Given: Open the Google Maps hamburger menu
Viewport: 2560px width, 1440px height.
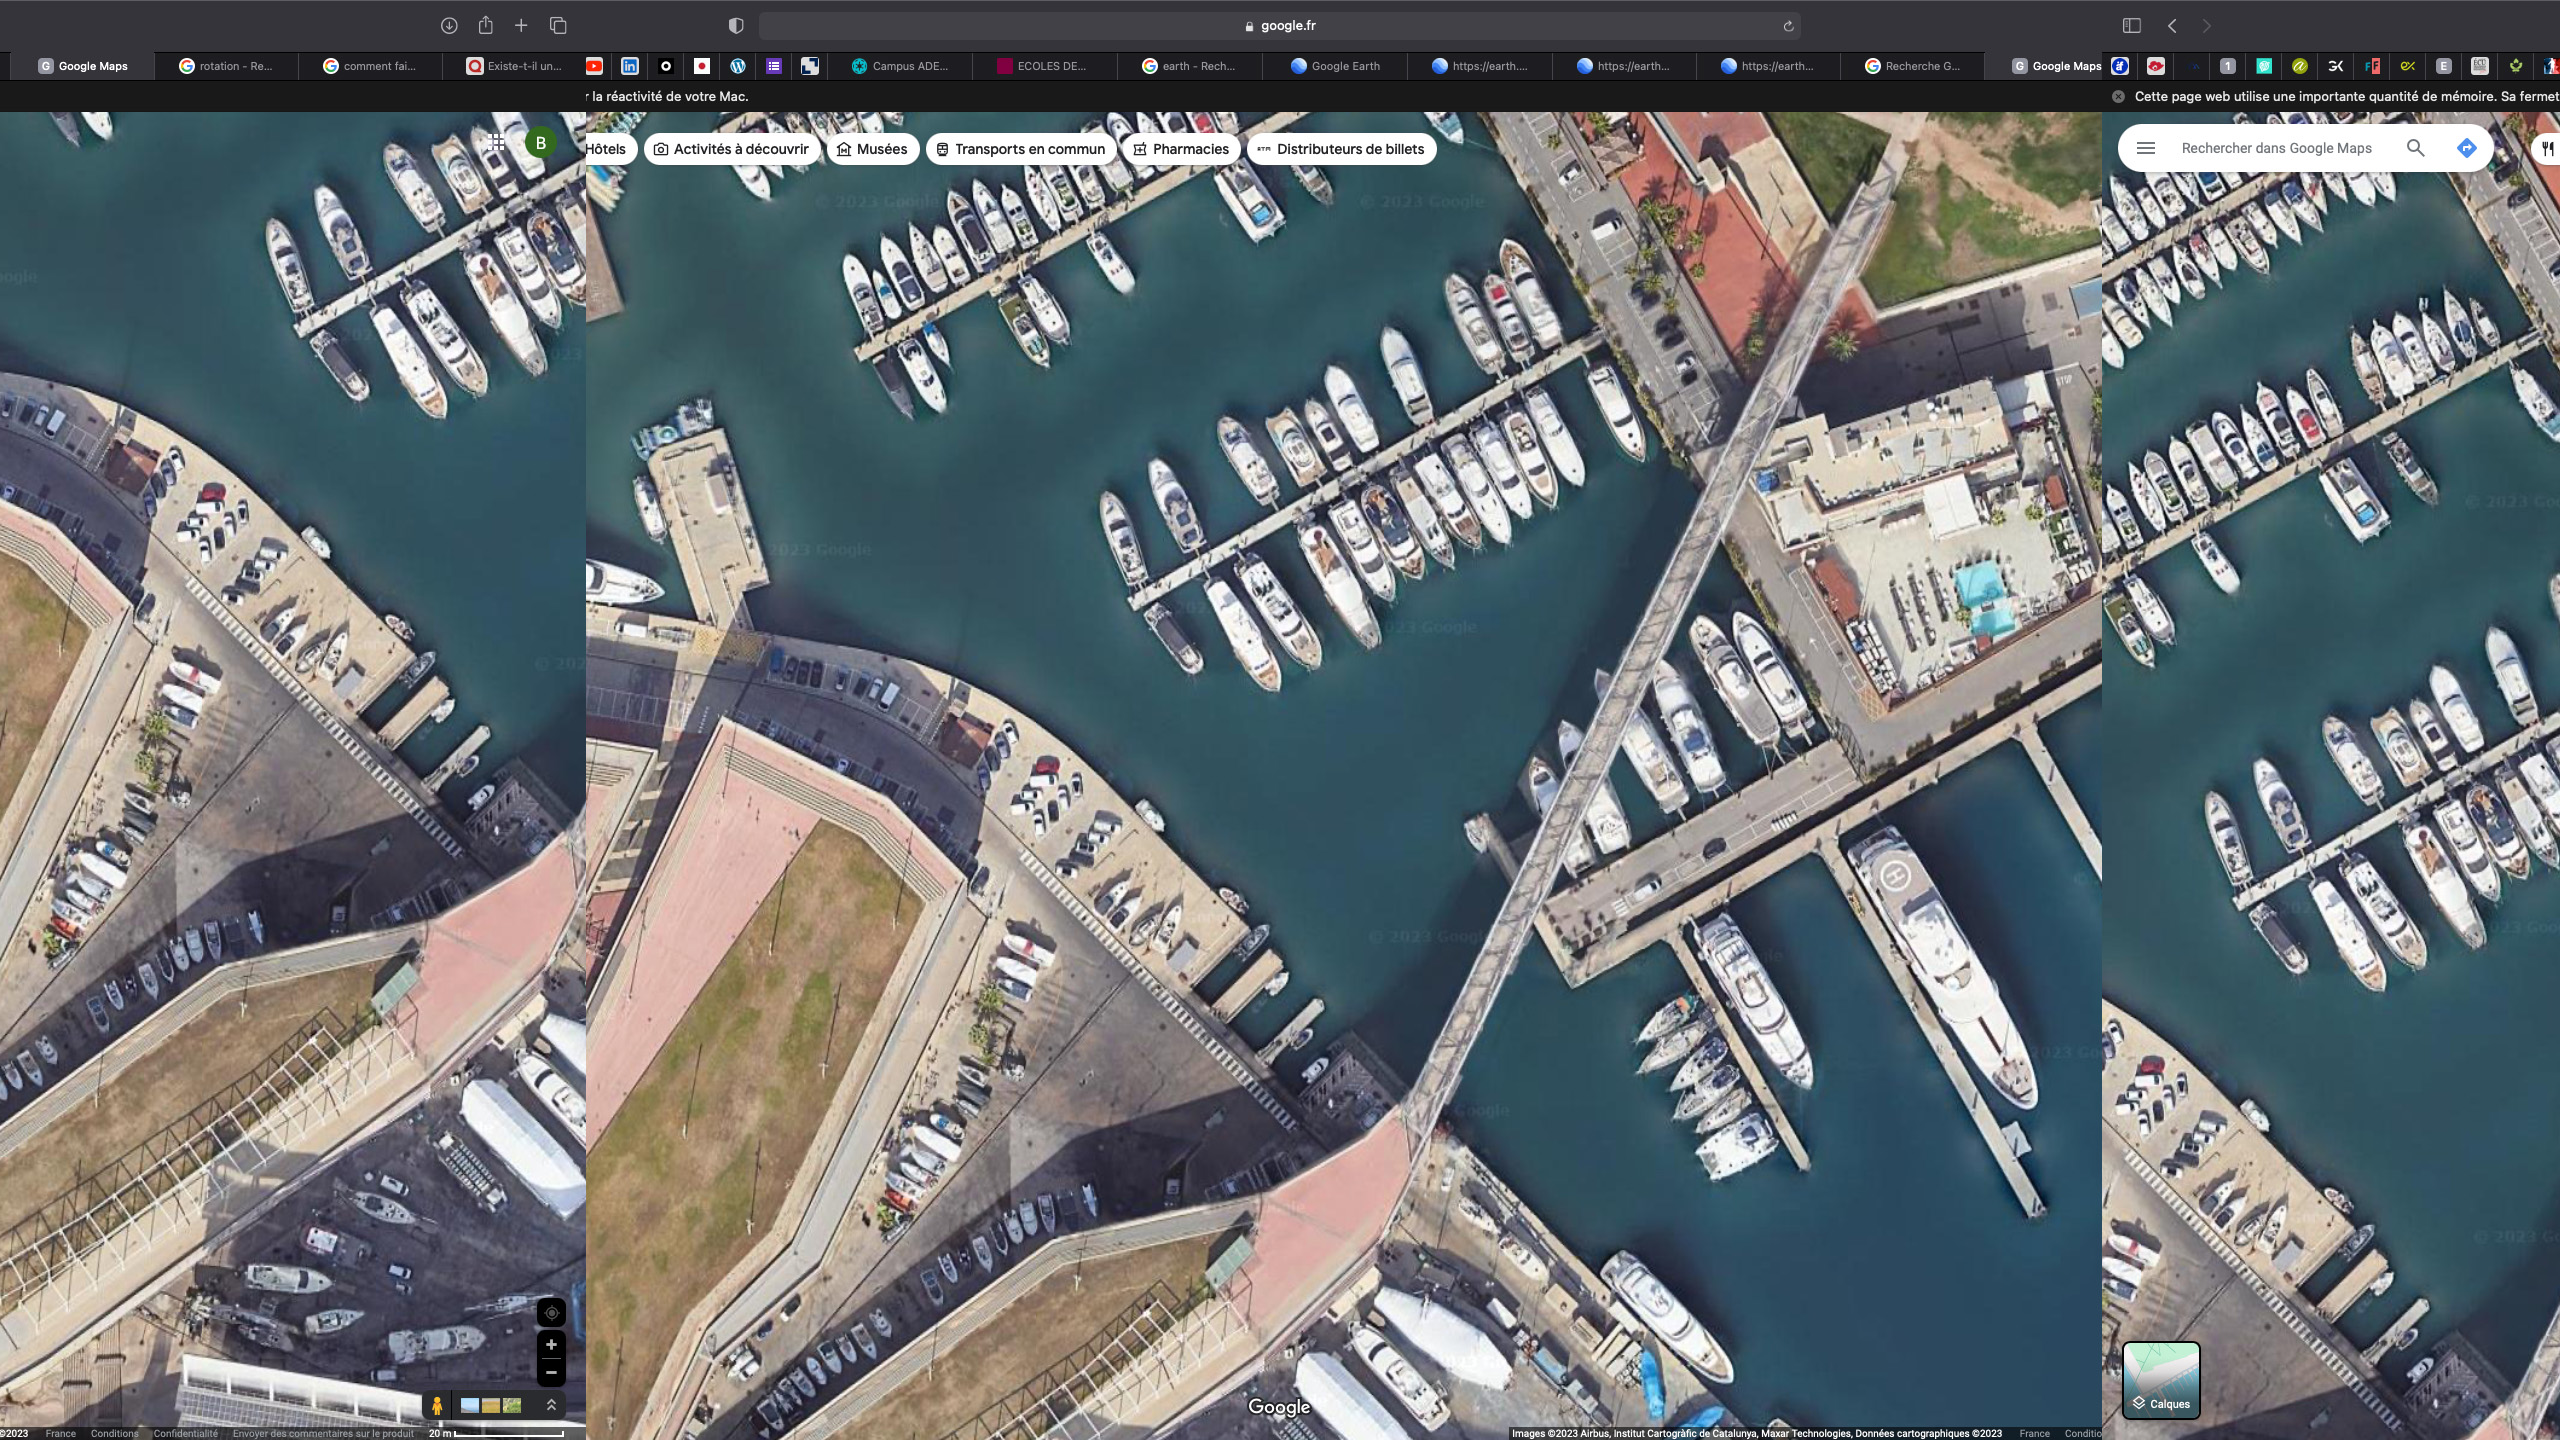Looking at the screenshot, I should tap(2145, 148).
